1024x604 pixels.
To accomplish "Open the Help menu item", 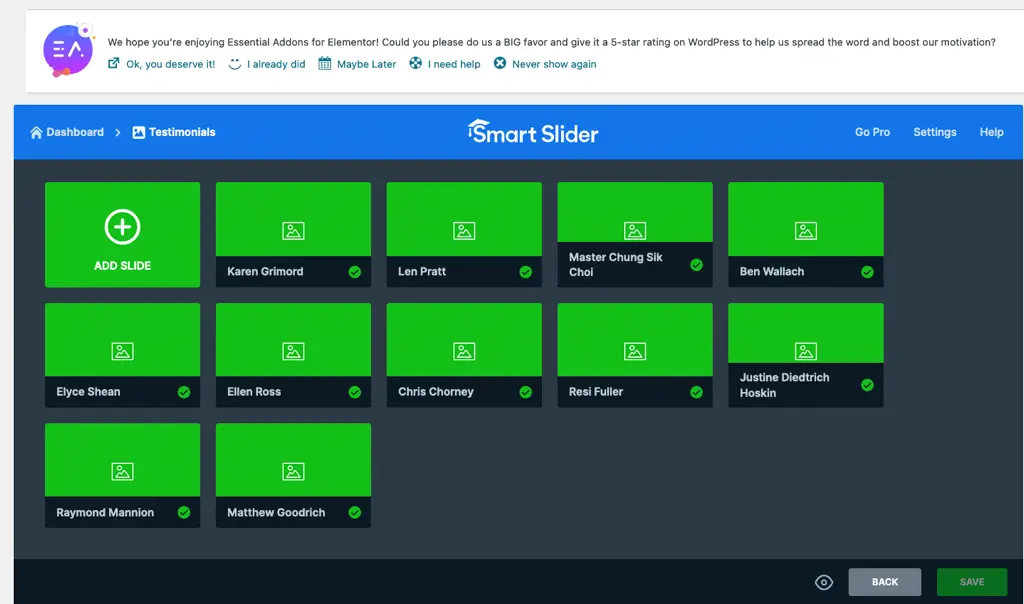I will 991,132.
